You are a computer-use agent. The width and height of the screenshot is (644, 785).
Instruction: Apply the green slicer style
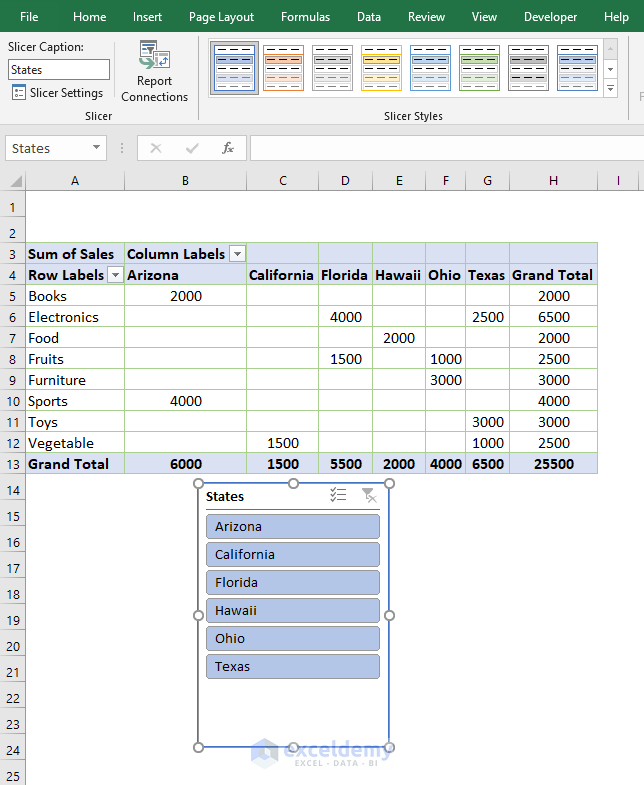click(x=479, y=68)
